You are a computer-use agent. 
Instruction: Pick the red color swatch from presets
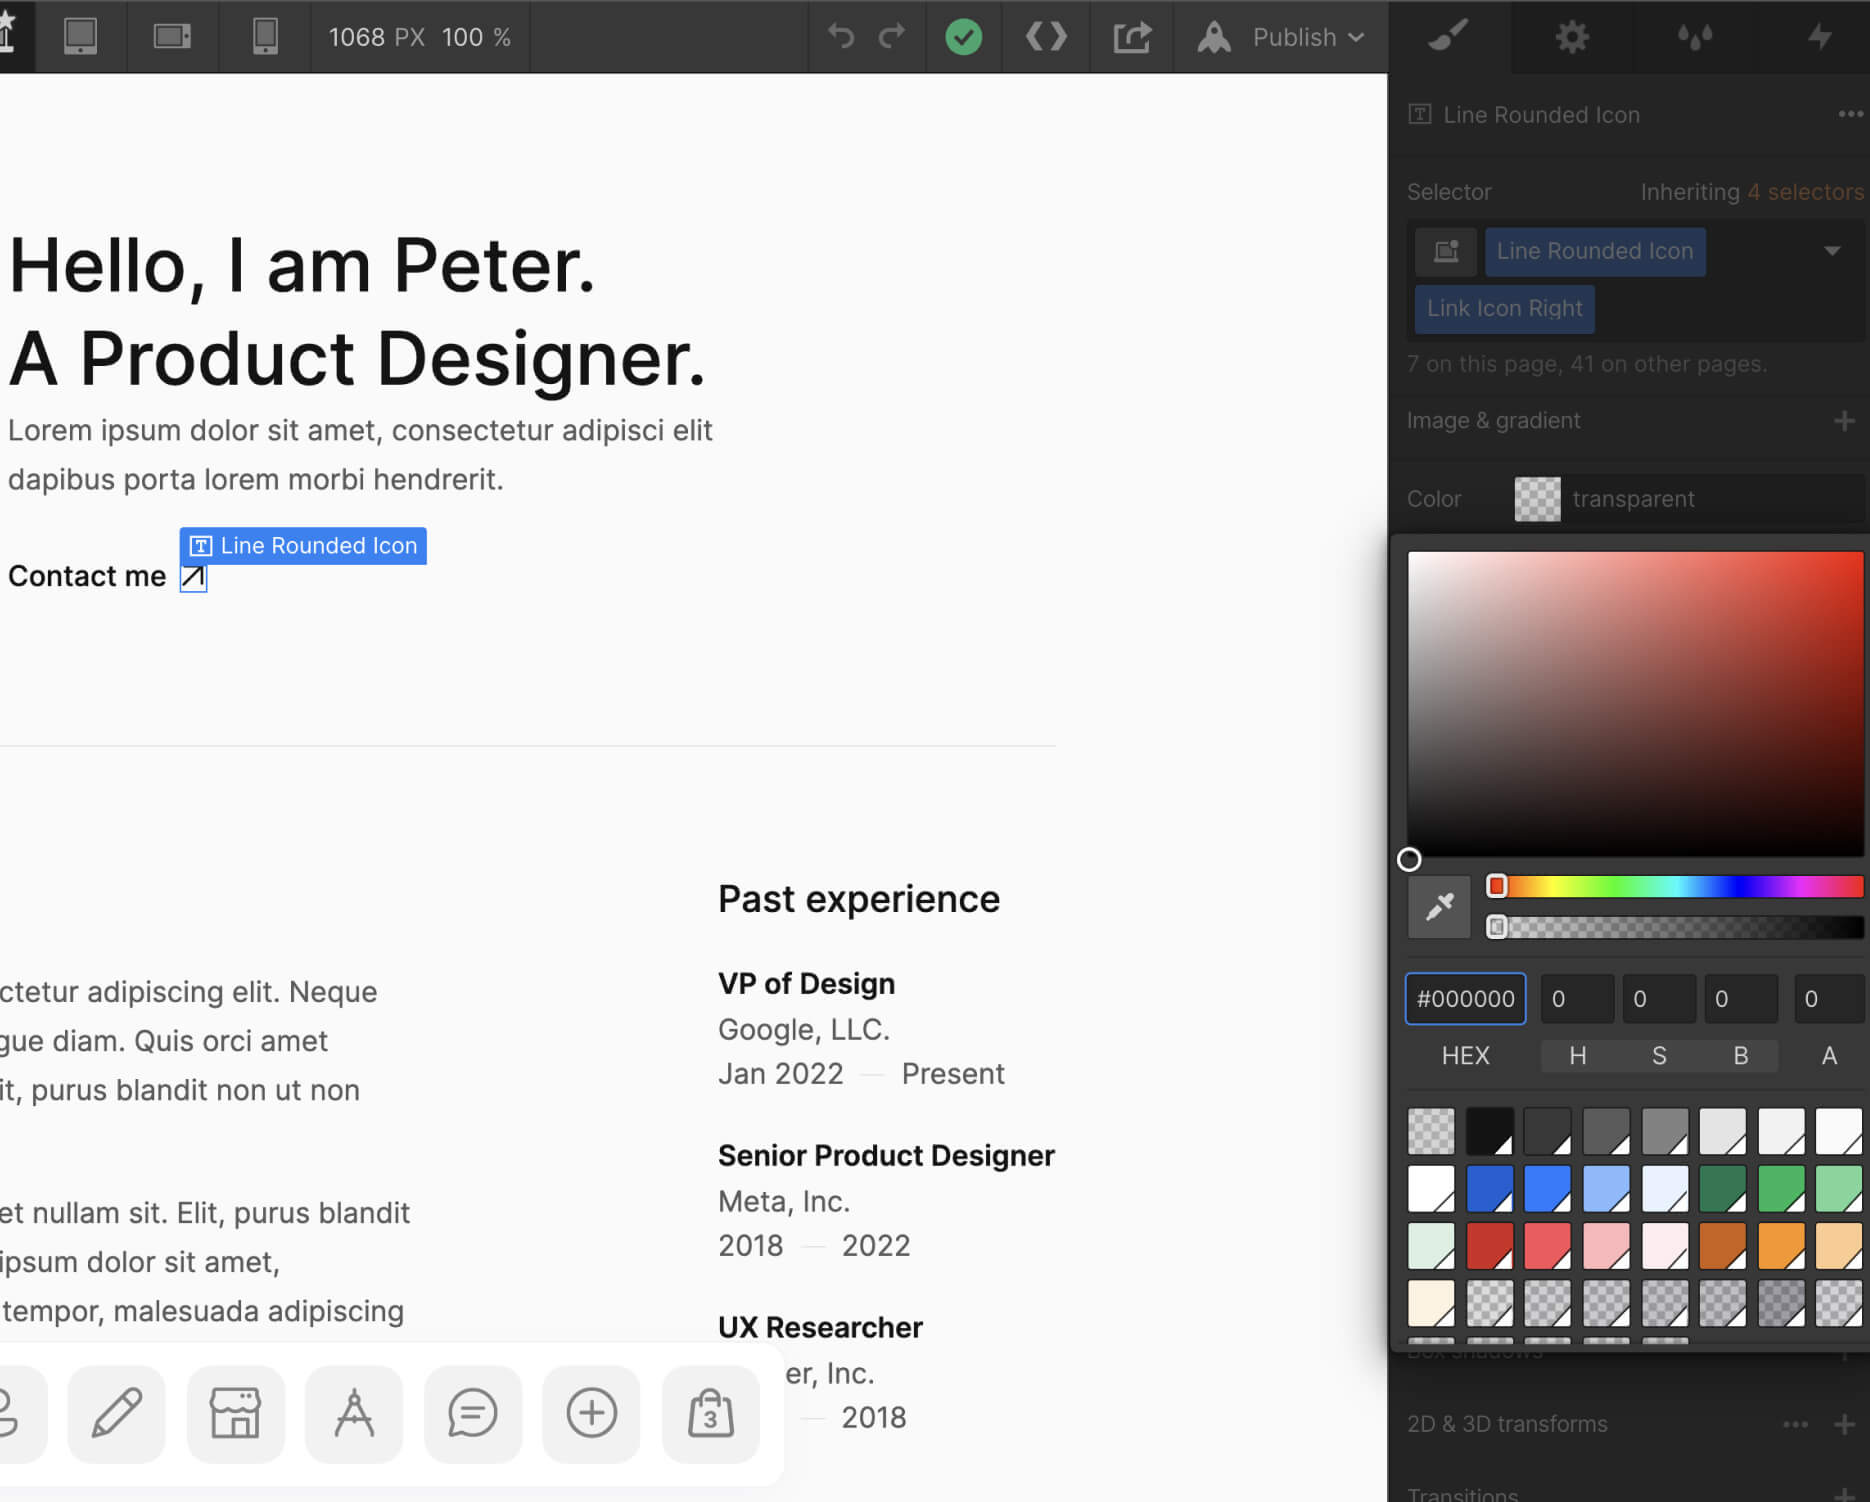pyautogui.click(x=1490, y=1246)
